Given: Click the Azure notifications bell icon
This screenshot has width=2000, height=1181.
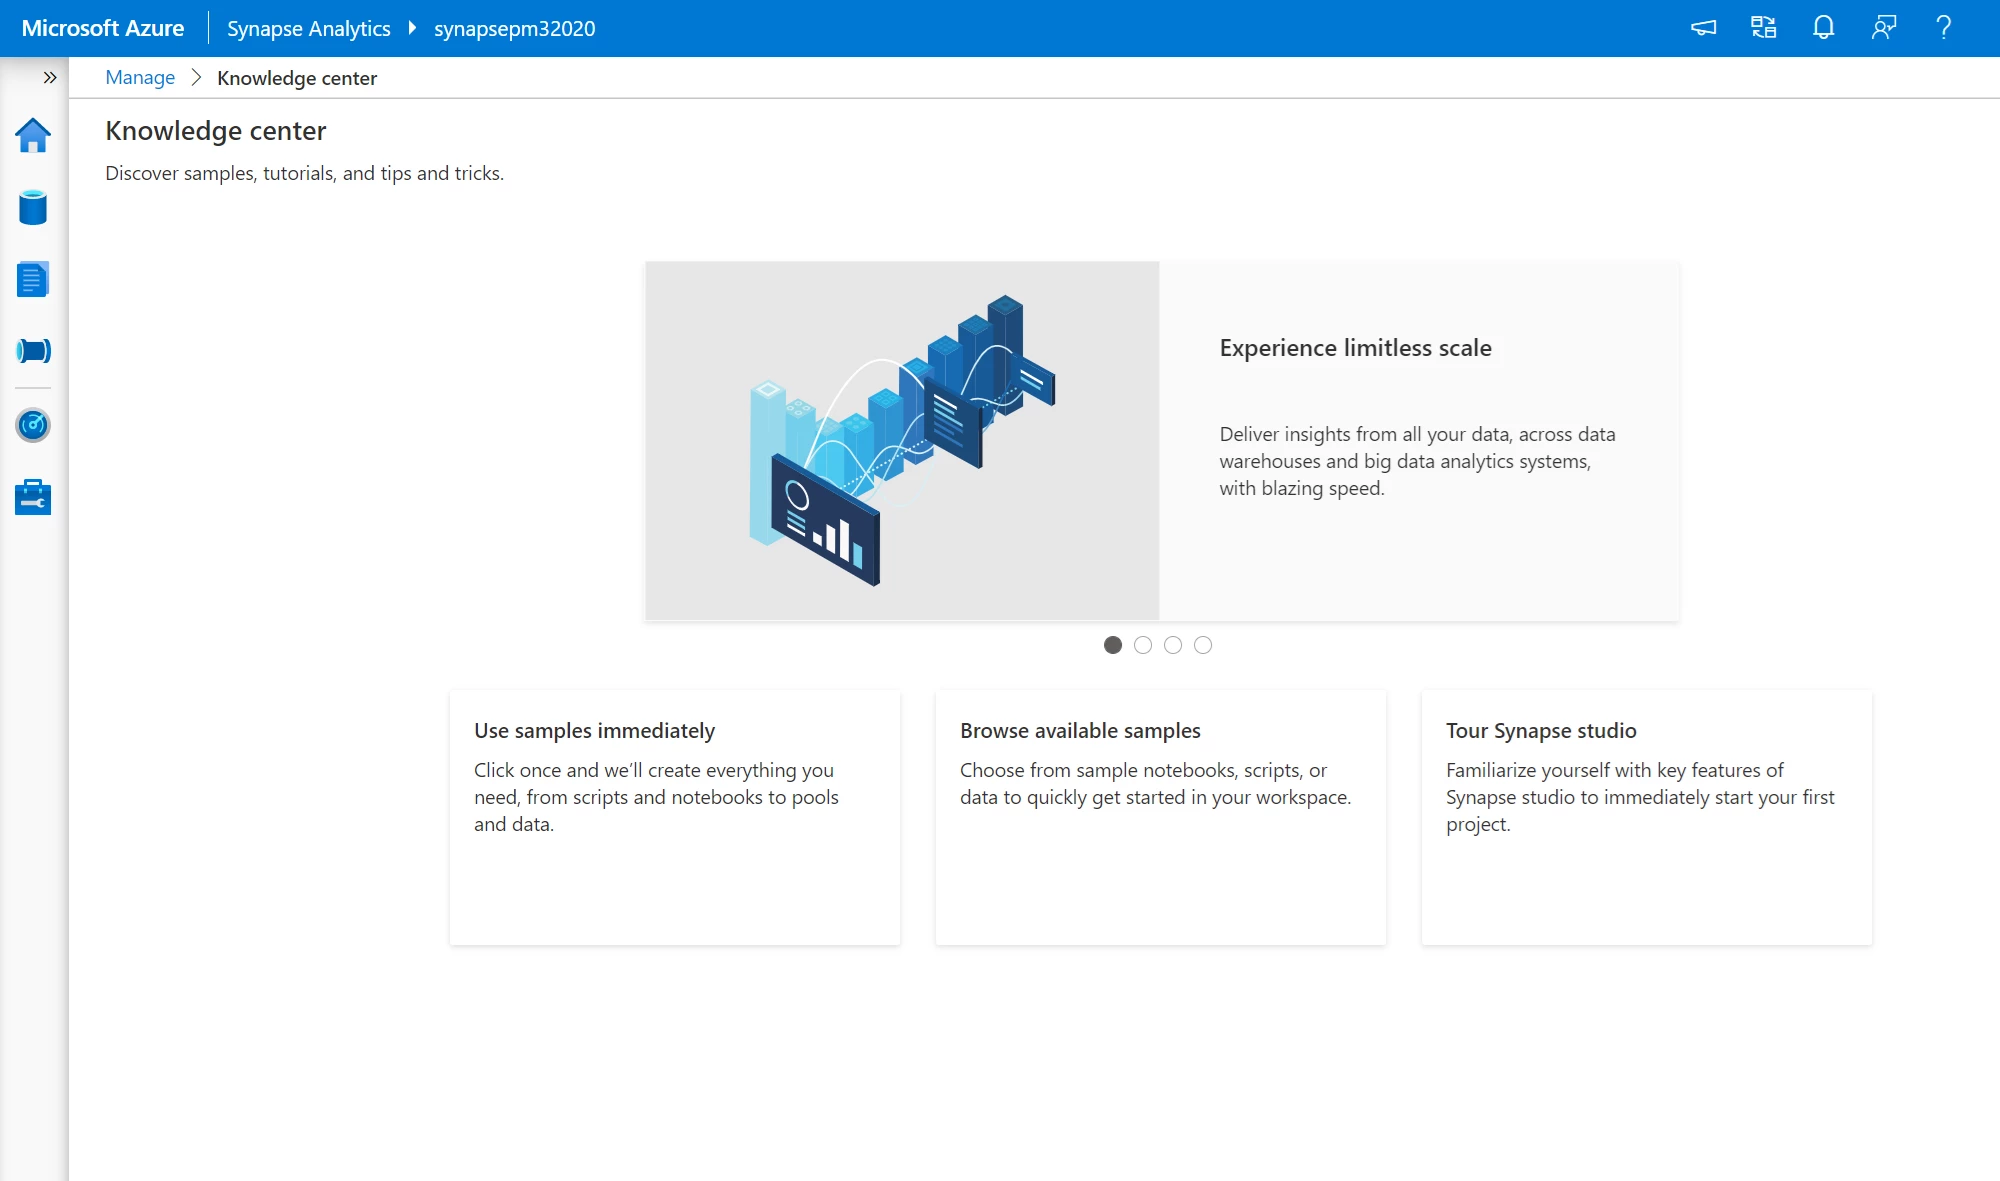Looking at the screenshot, I should click(x=1824, y=28).
